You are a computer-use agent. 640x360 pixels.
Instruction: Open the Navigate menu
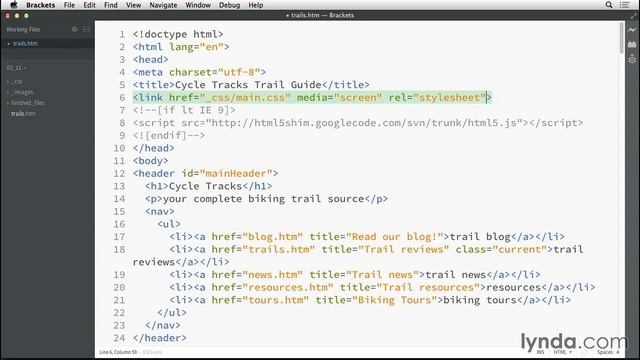point(163,5)
